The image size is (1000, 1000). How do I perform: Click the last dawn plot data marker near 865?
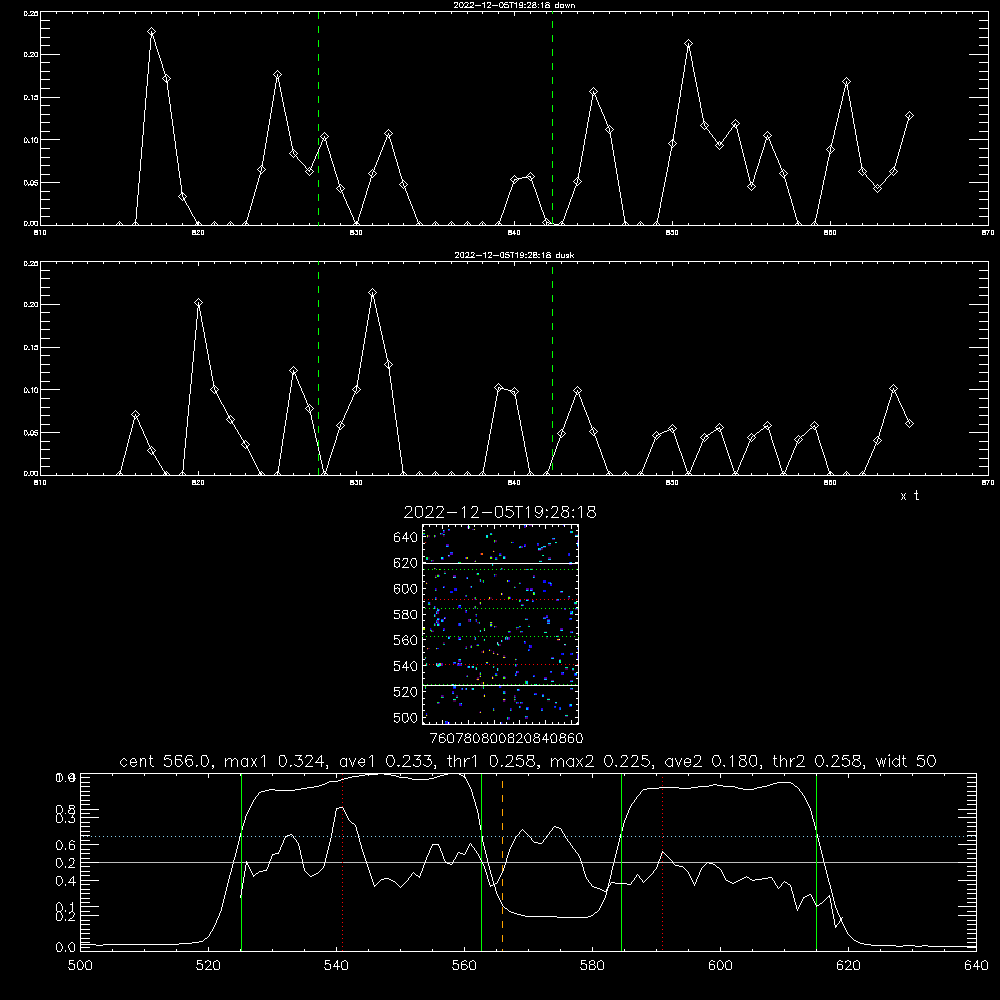pos(909,115)
